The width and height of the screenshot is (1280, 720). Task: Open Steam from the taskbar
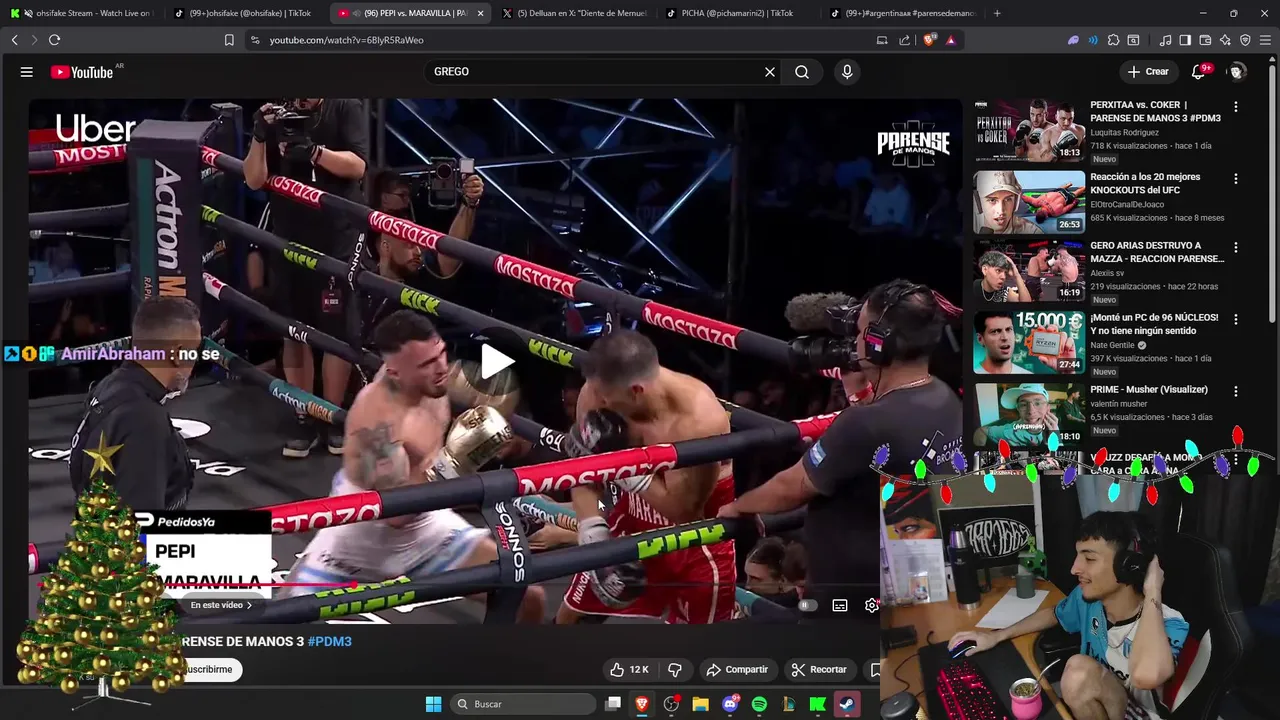pos(847,704)
